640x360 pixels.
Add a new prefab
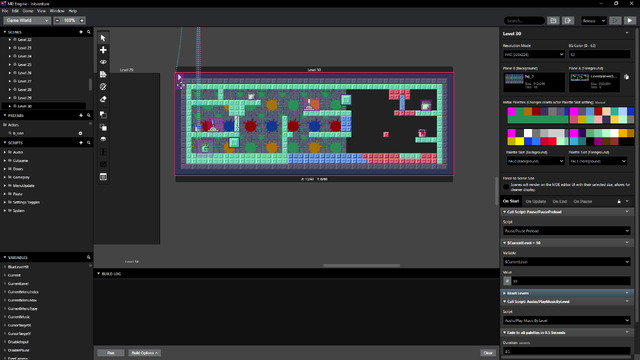[x=81, y=116]
